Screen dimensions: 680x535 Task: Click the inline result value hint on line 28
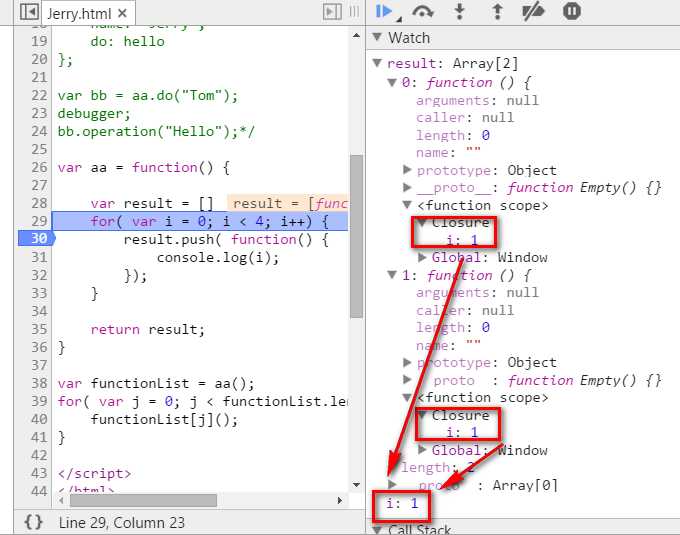point(288,203)
